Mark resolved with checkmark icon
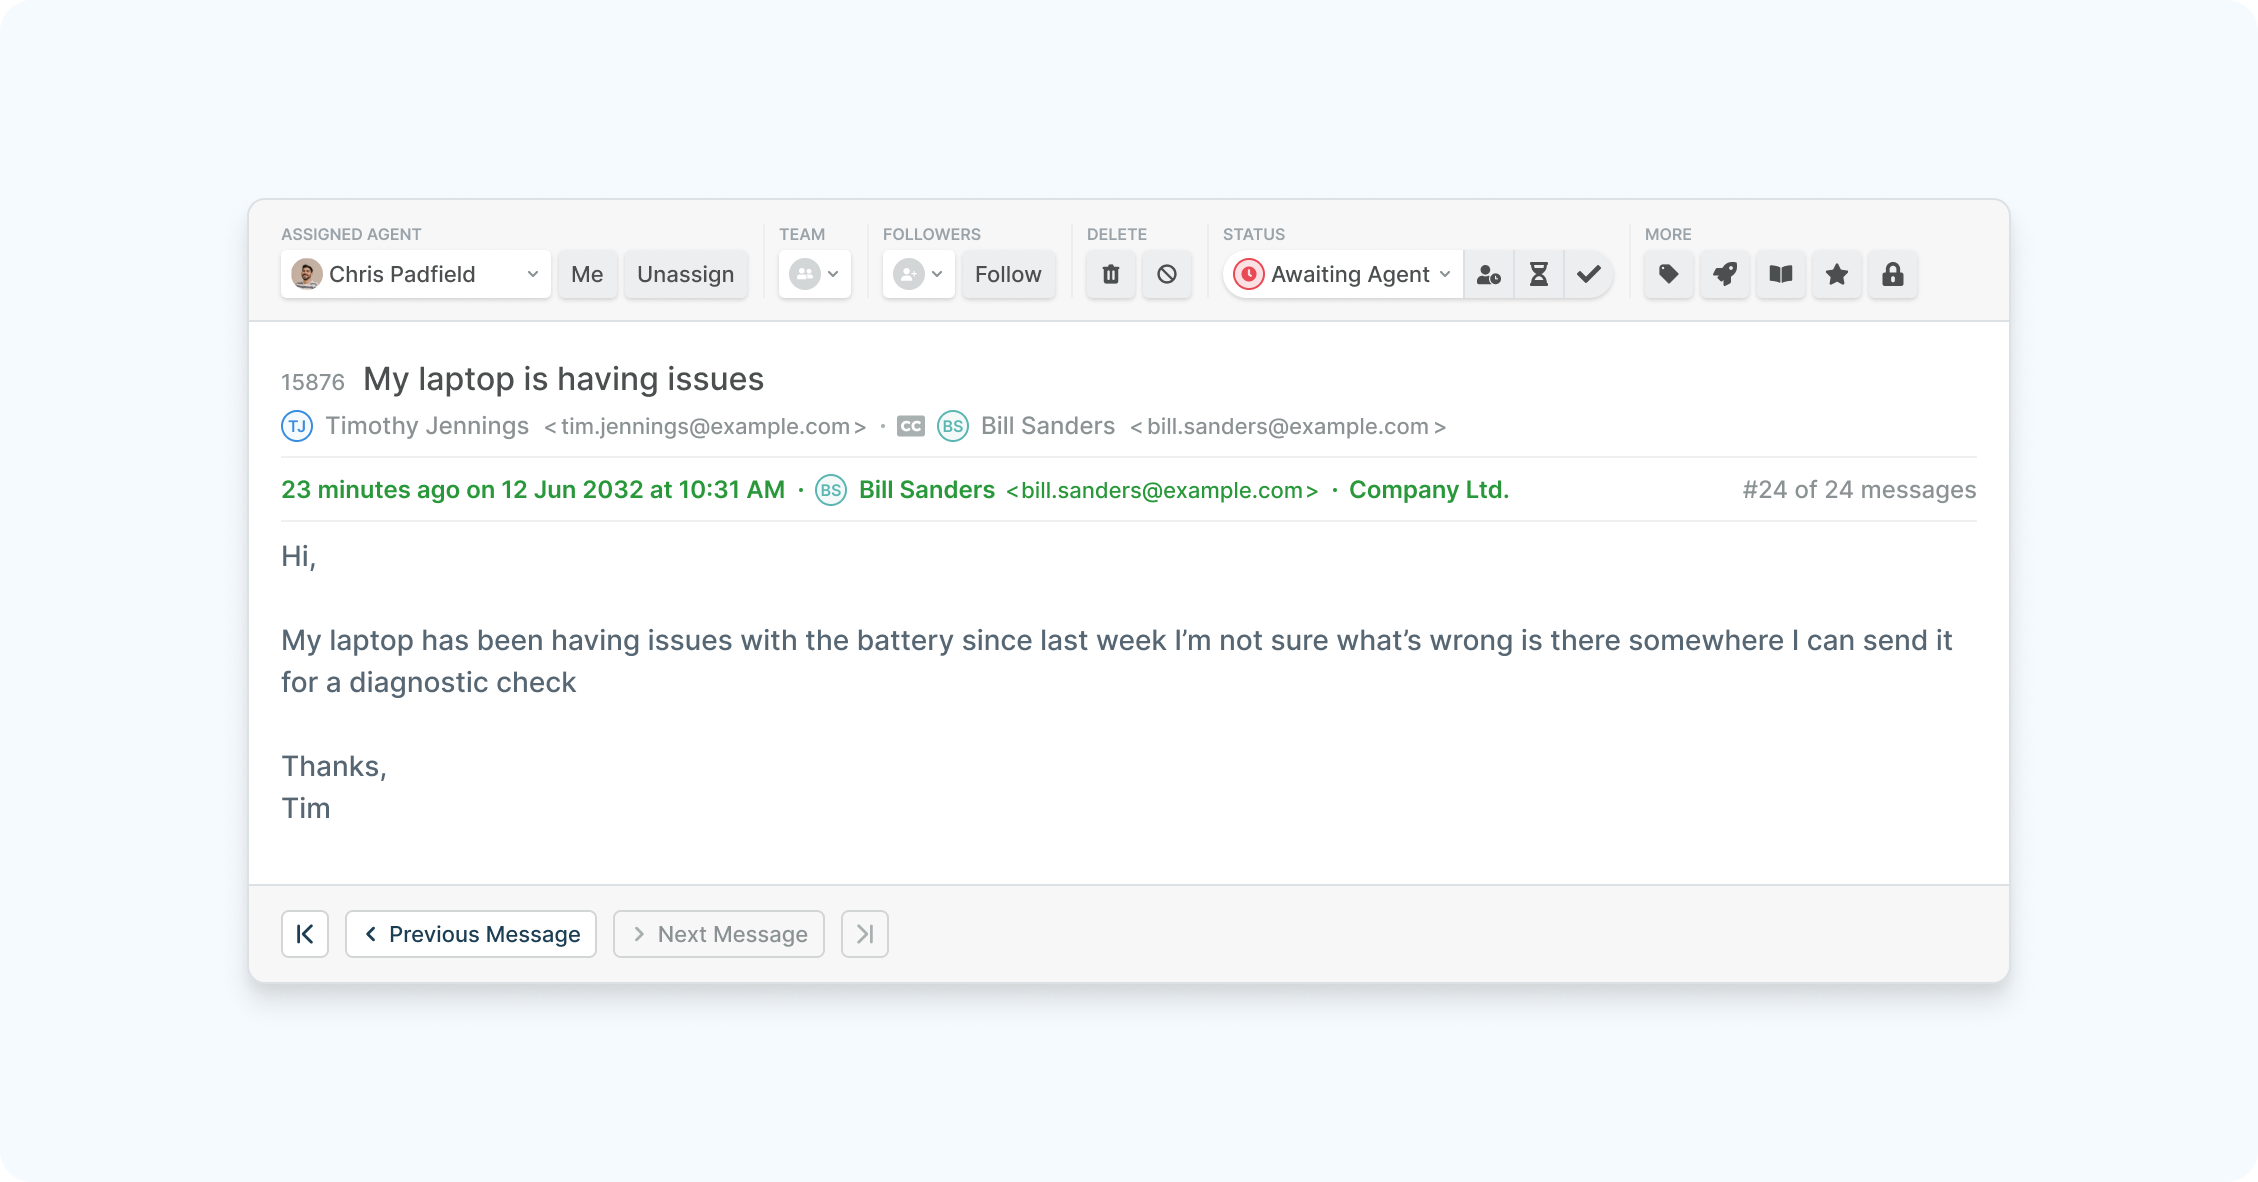The width and height of the screenshot is (2258, 1182). [x=1588, y=274]
